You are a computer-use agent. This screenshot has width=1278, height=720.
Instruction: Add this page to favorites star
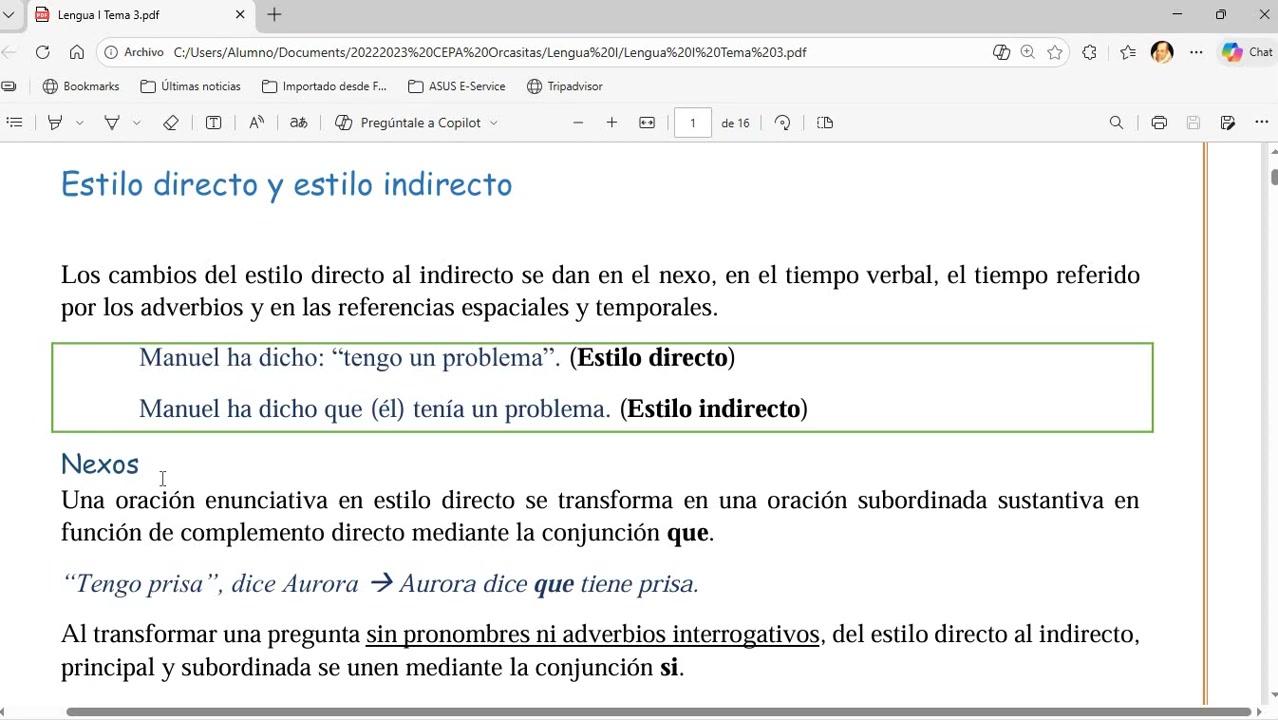pos(1055,52)
